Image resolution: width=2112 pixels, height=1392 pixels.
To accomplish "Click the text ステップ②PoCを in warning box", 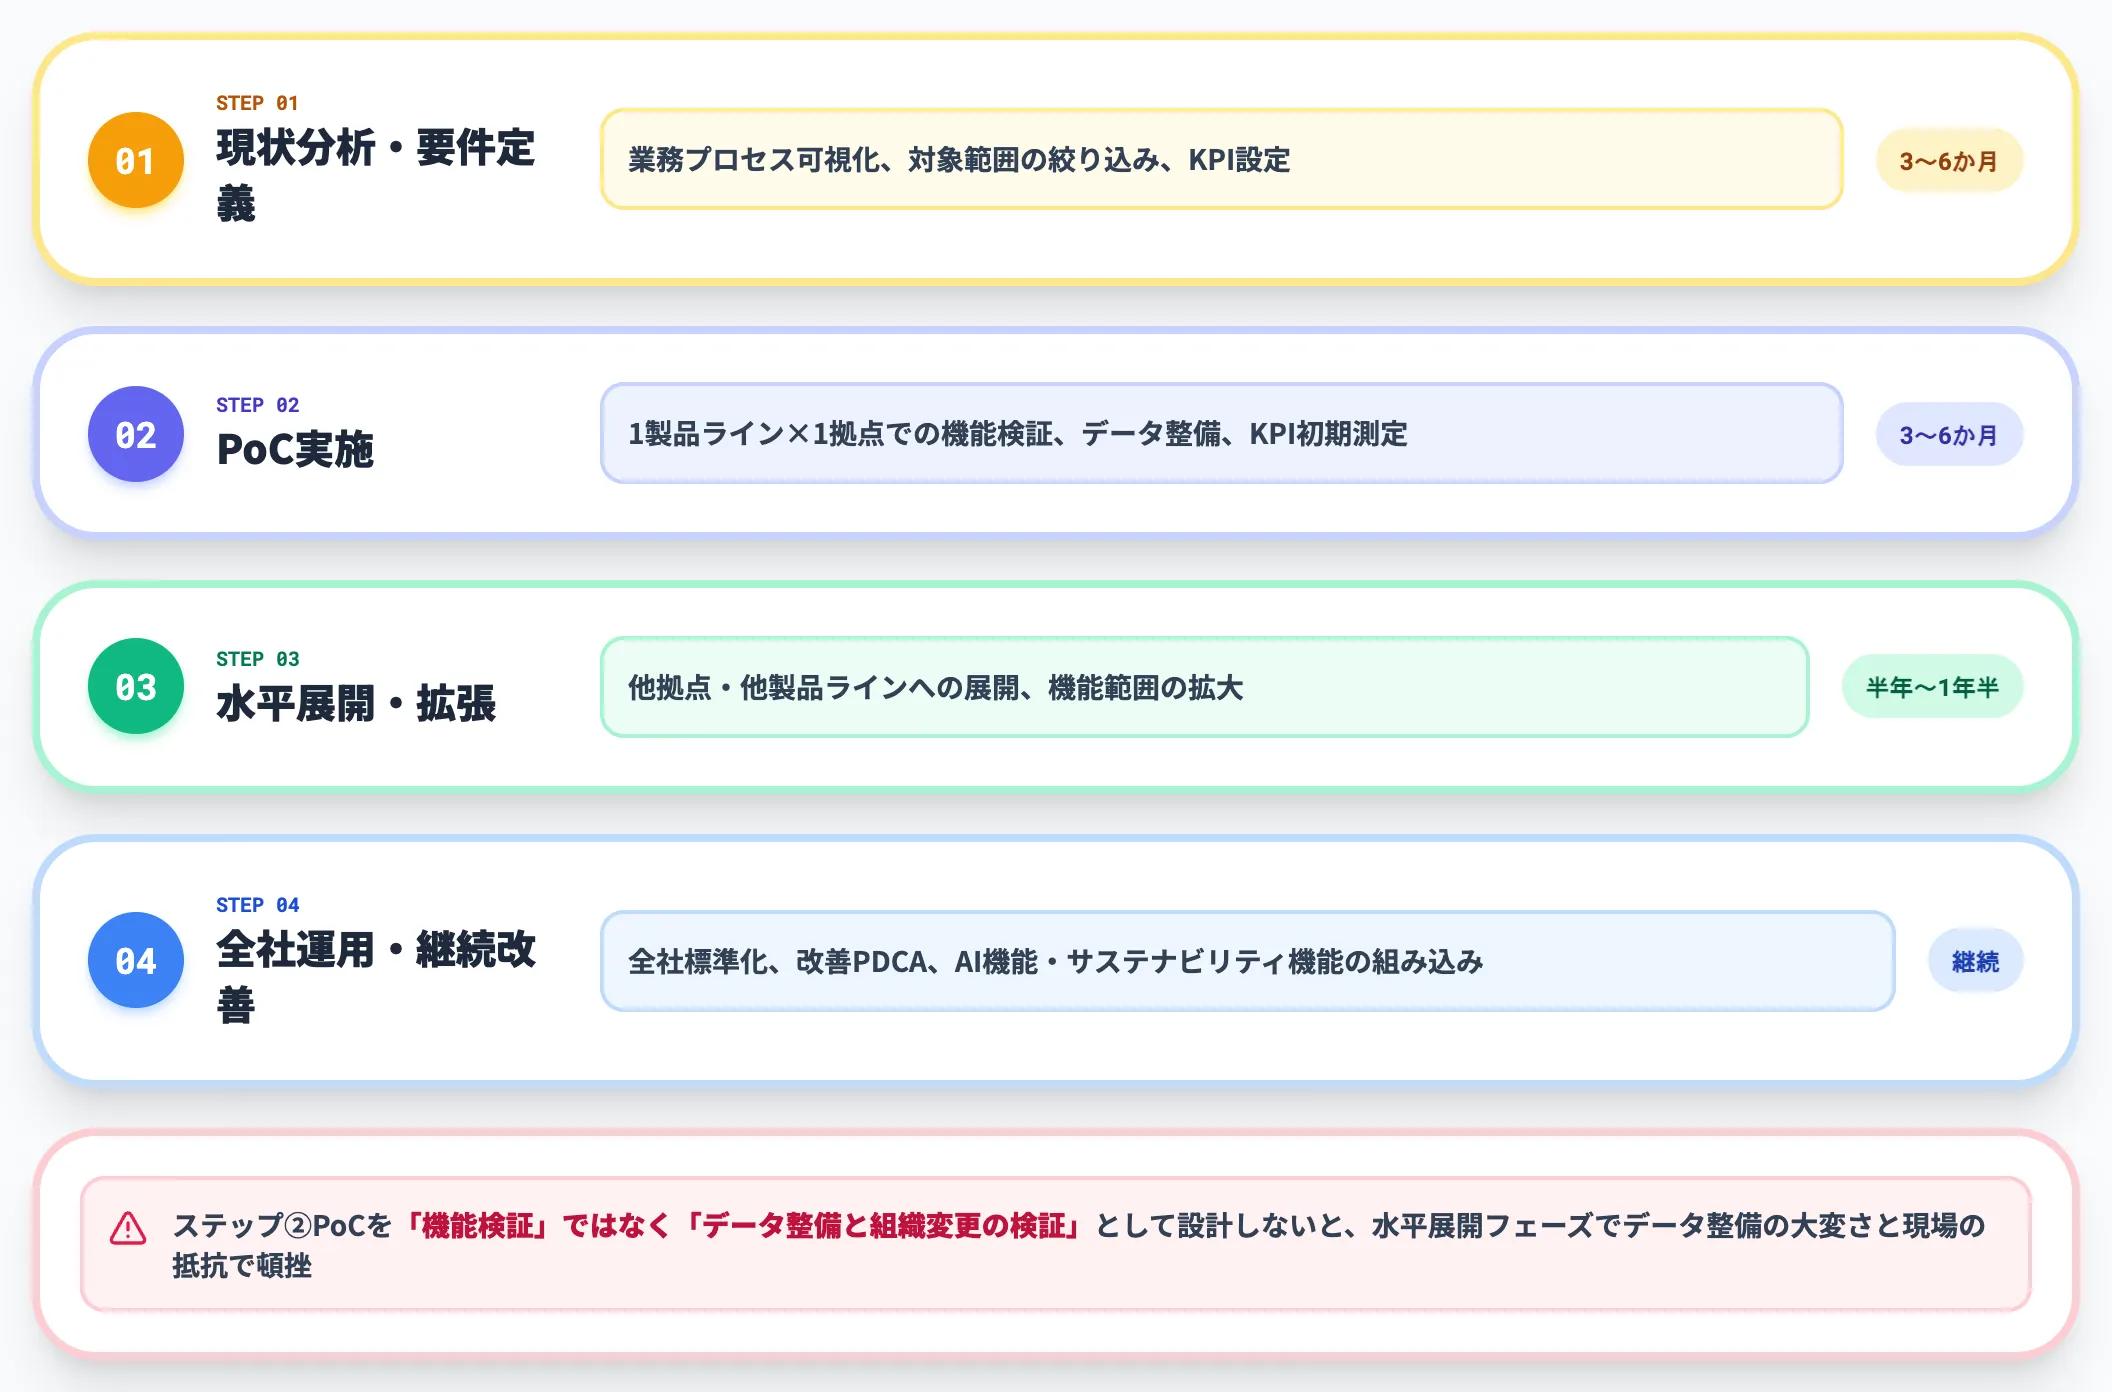I will (282, 1226).
